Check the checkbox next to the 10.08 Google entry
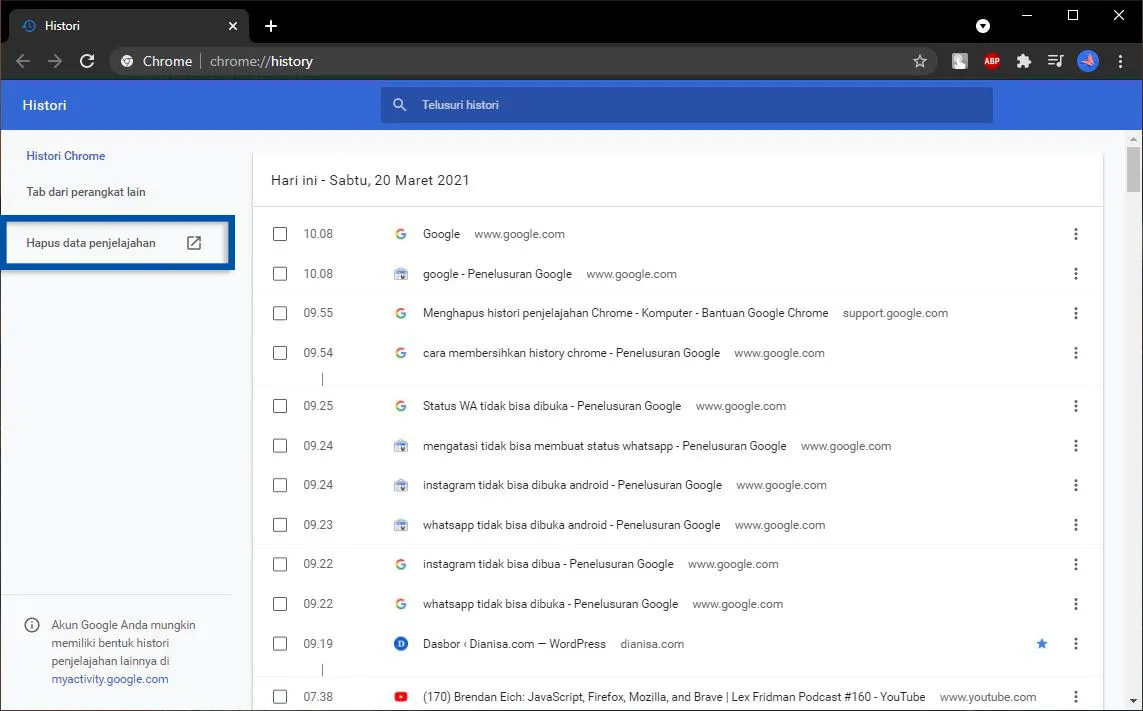The image size is (1143, 711). point(280,234)
